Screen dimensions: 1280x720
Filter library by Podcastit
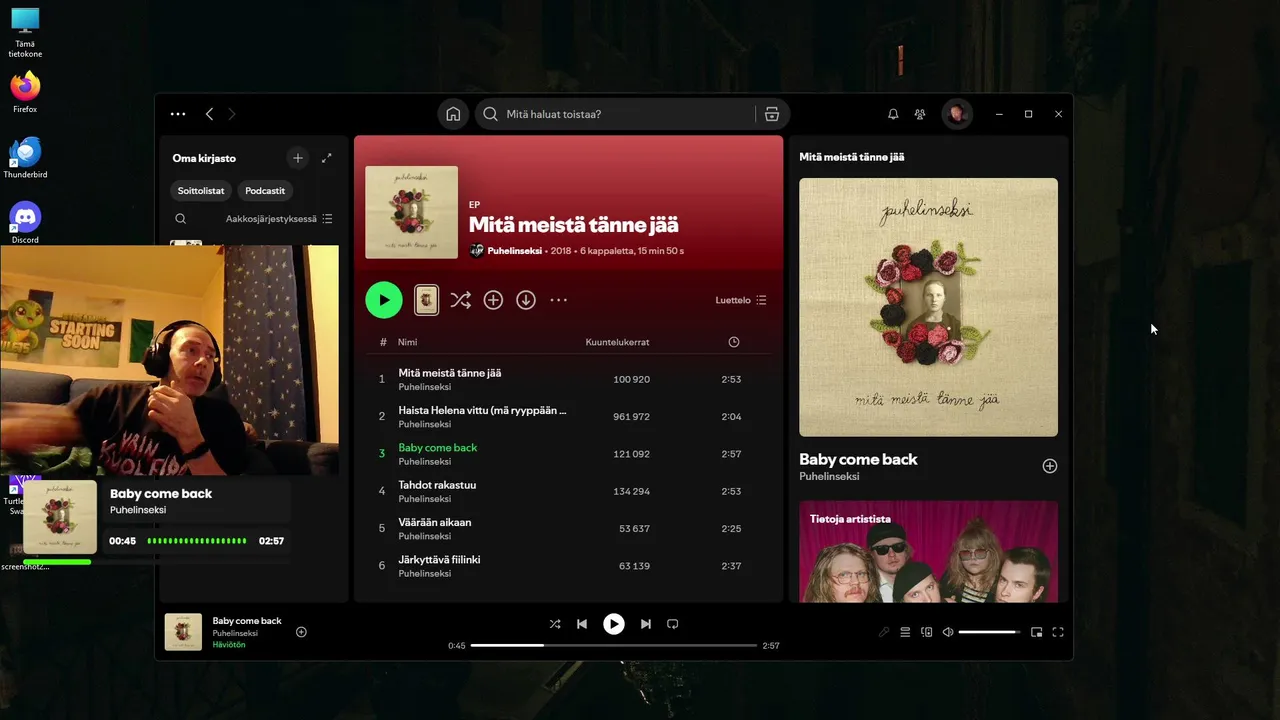[x=265, y=190]
